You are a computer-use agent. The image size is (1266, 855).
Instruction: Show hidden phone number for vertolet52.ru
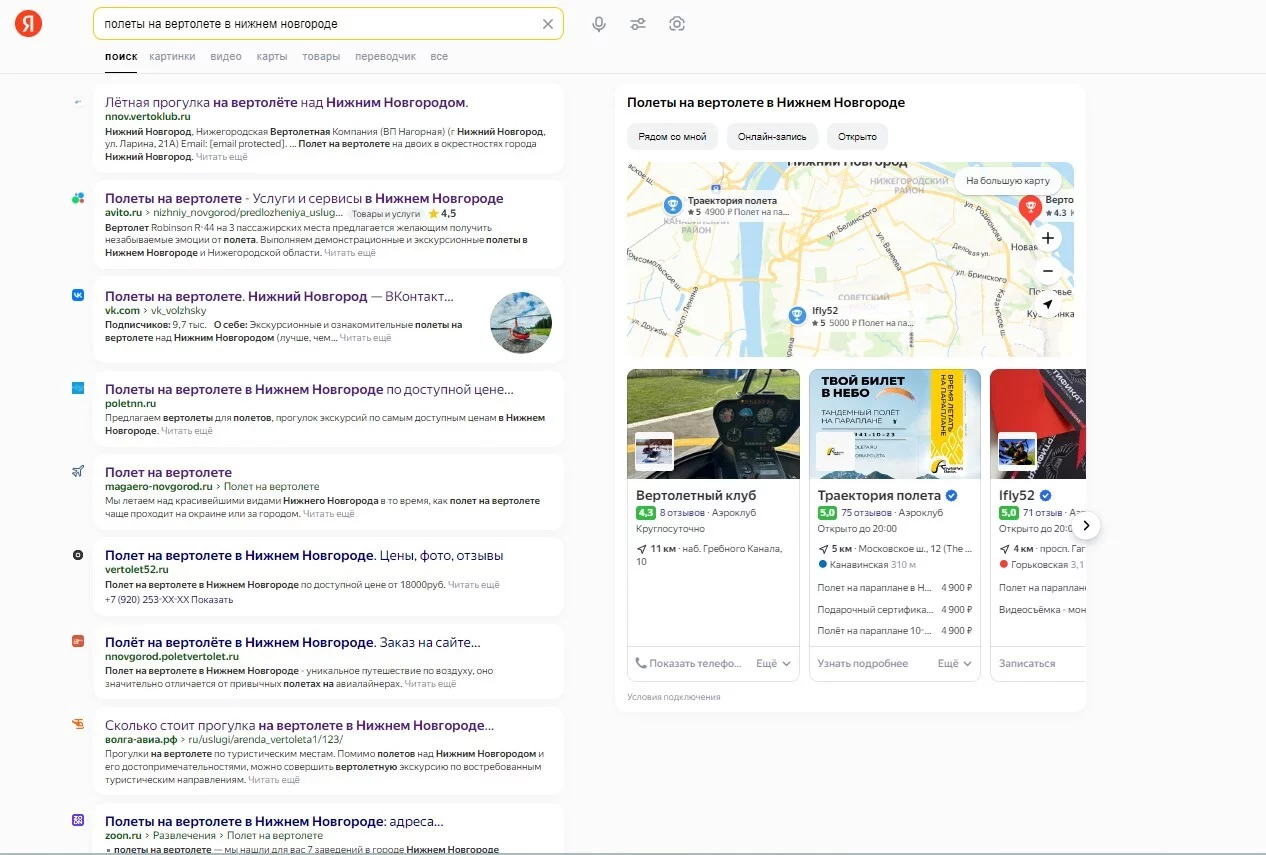point(211,600)
